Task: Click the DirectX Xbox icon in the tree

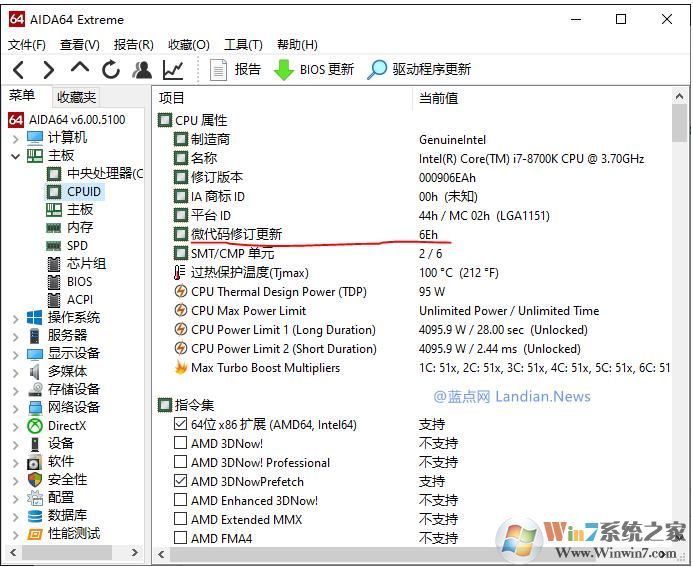Action: coord(34,426)
